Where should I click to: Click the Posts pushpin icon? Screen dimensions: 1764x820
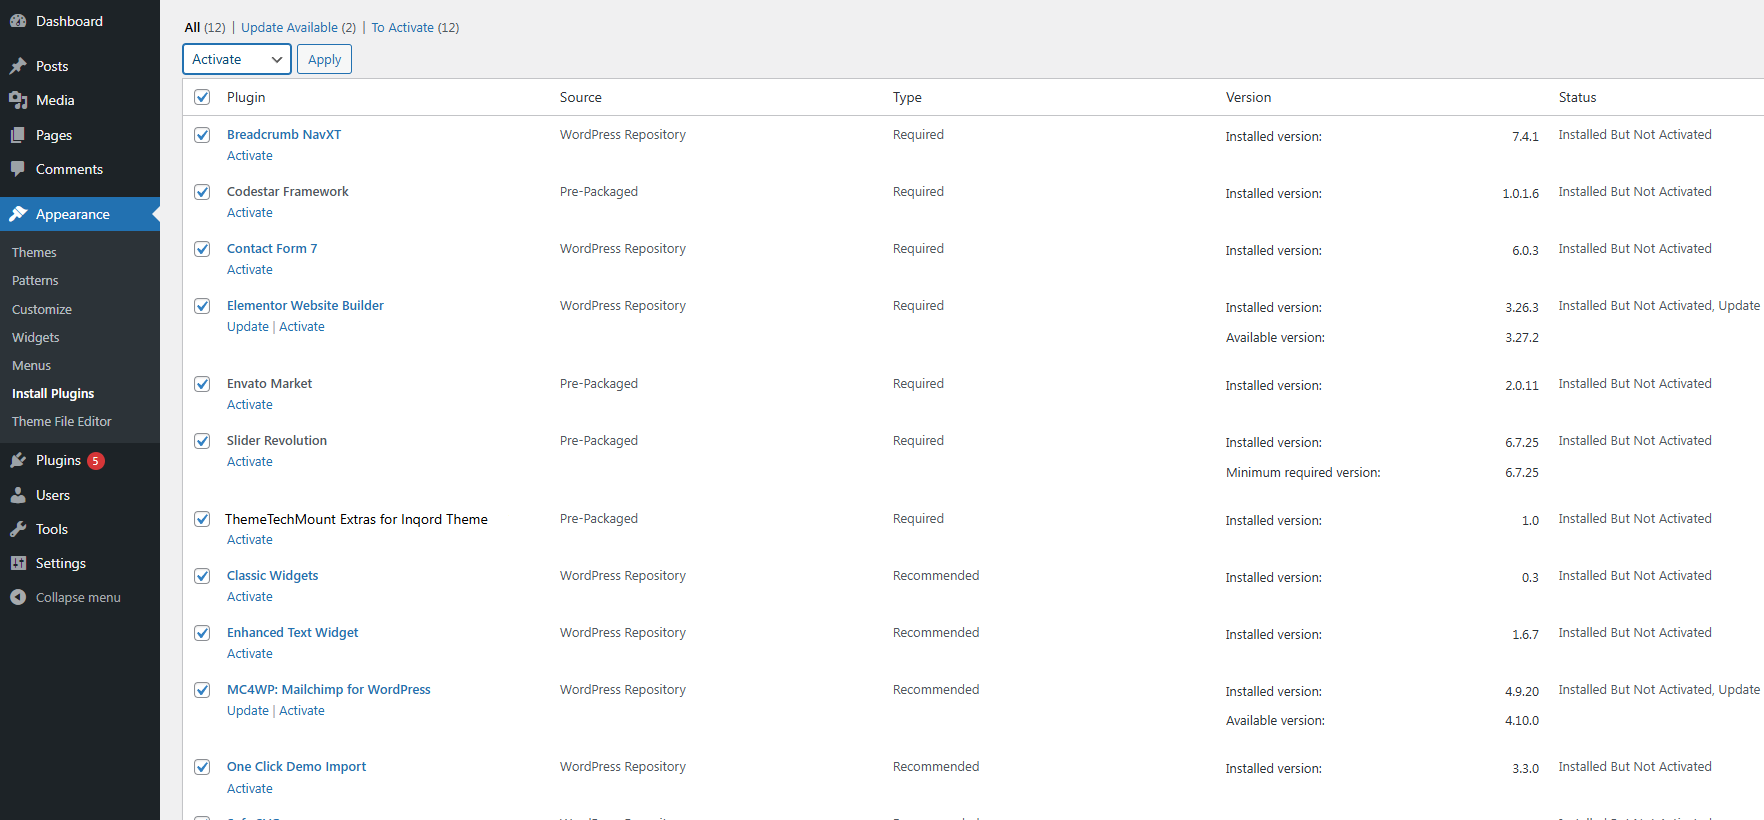18,66
